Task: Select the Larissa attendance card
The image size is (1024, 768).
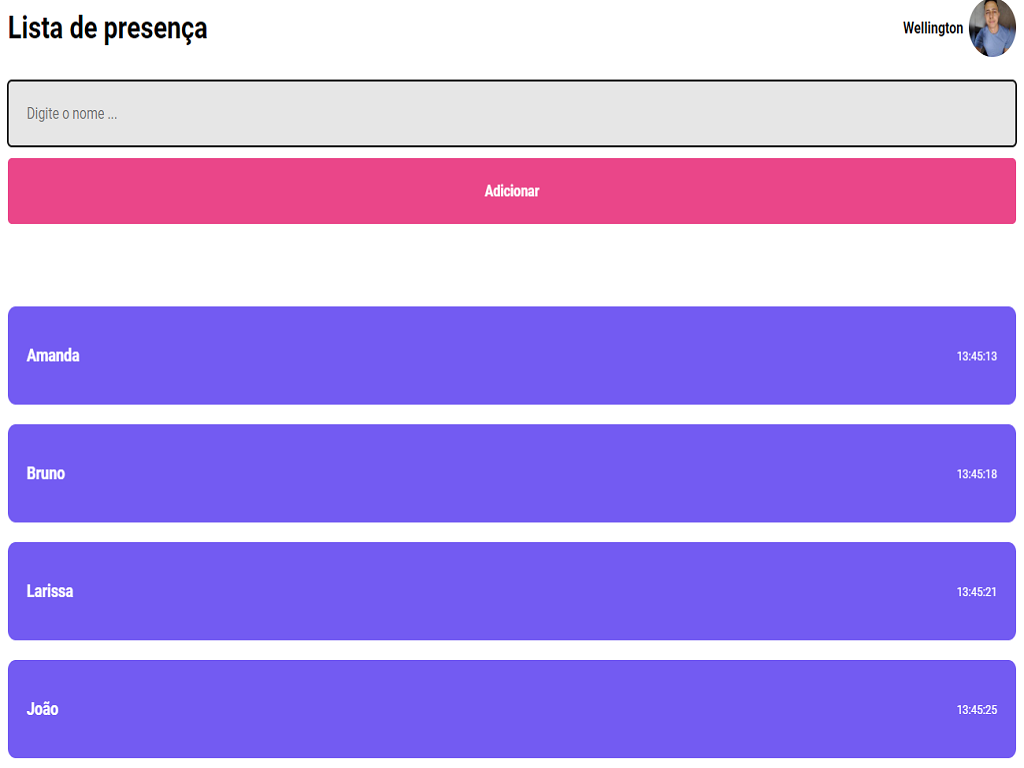Action: click(512, 591)
